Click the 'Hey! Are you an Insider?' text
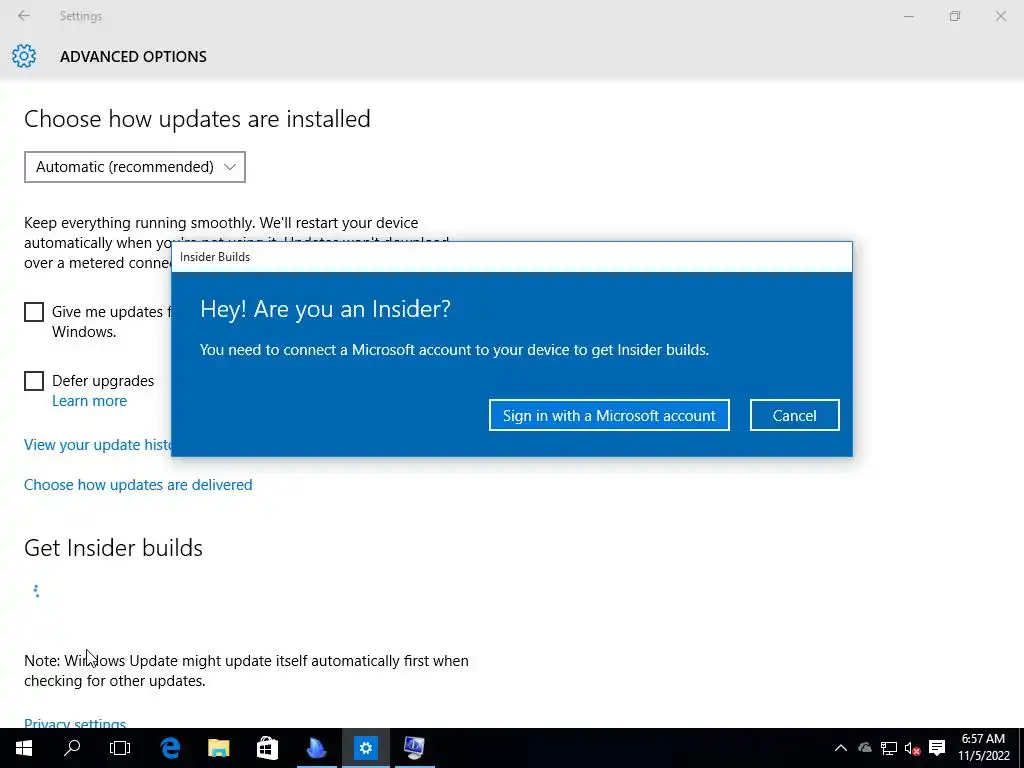Viewport: 1024px width, 768px height. (325, 308)
